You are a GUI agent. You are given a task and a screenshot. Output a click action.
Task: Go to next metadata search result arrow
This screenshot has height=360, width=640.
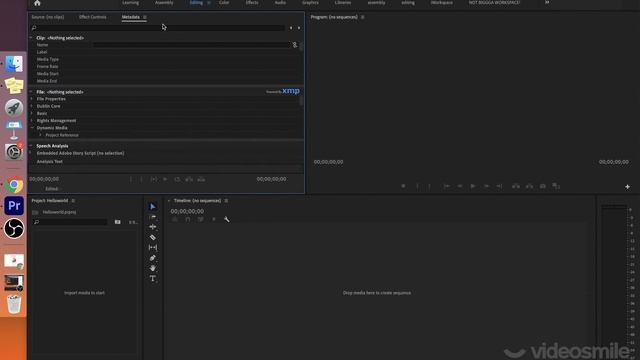(x=299, y=28)
